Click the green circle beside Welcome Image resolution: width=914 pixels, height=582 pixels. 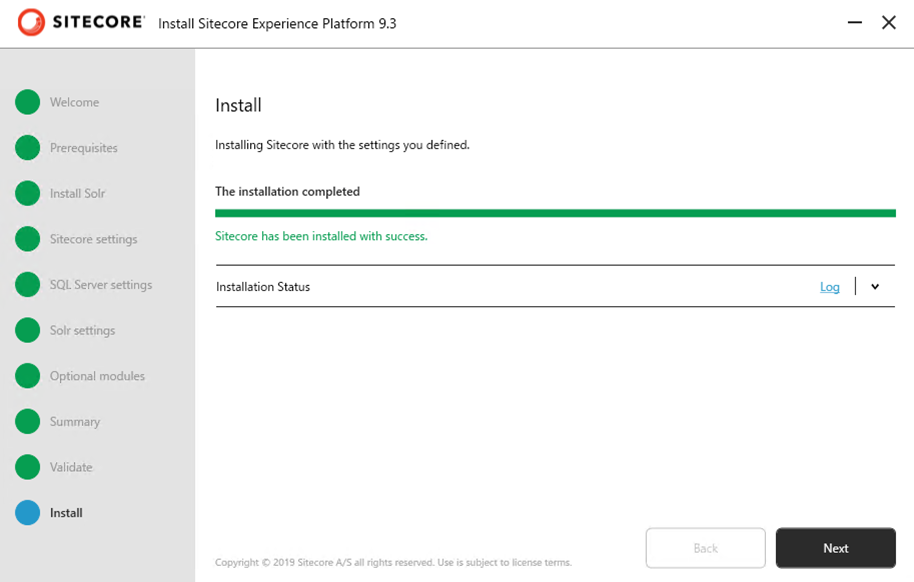tap(28, 102)
